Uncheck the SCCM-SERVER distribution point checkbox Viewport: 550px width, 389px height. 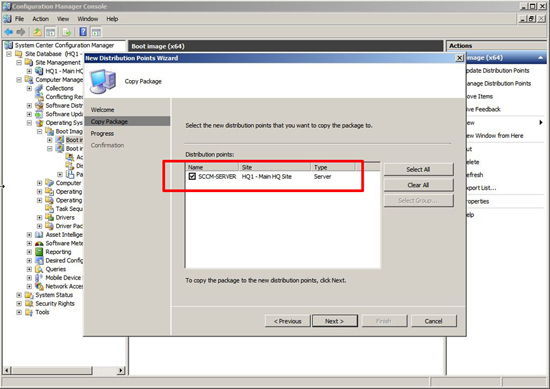click(192, 176)
